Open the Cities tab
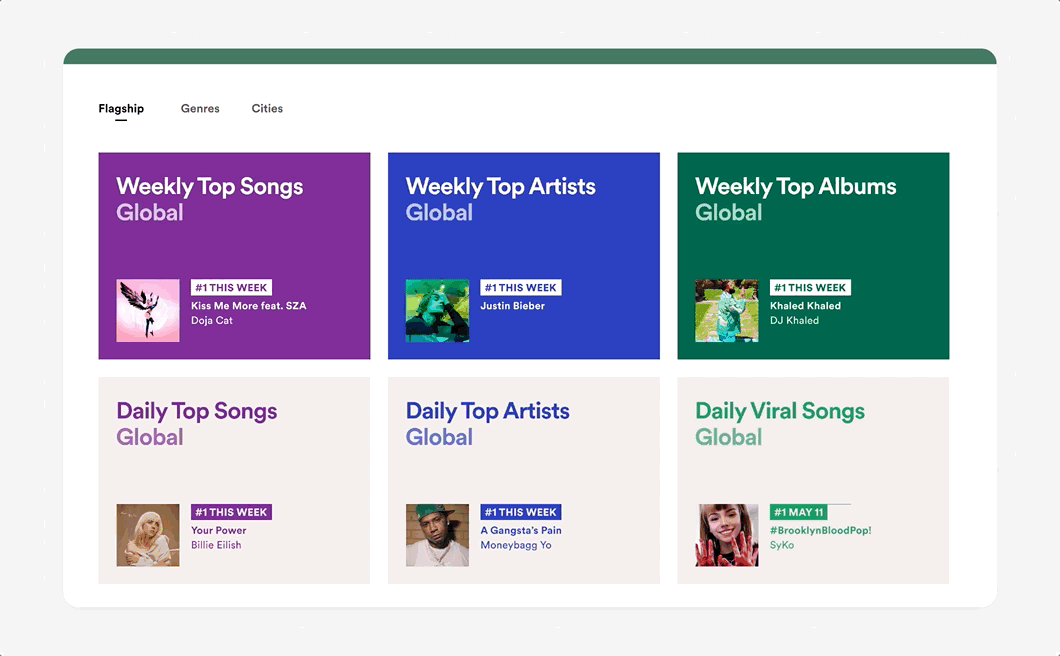This screenshot has width=1060, height=656. 267,108
